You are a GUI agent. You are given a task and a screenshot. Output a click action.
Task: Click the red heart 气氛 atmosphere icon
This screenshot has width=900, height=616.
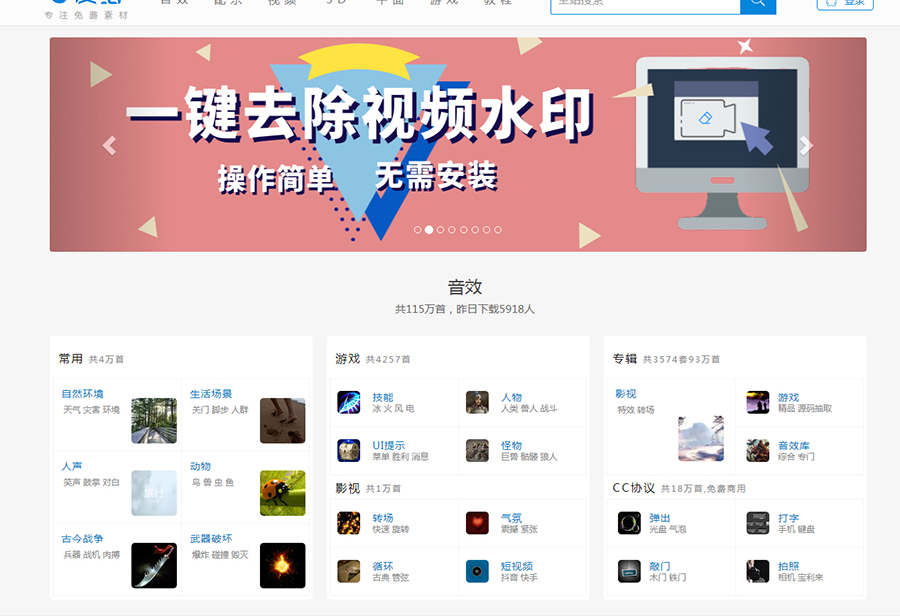tap(477, 524)
